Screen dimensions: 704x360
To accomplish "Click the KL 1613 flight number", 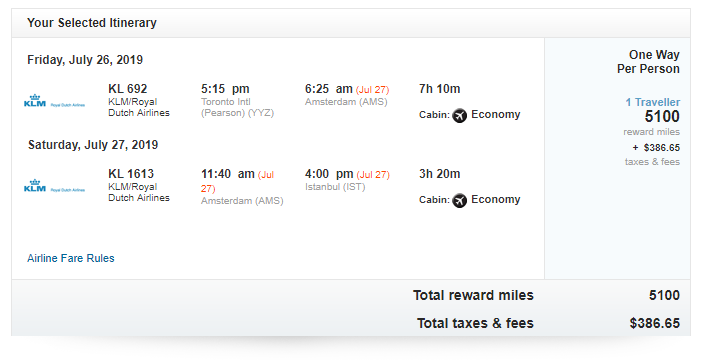I will tap(131, 174).
